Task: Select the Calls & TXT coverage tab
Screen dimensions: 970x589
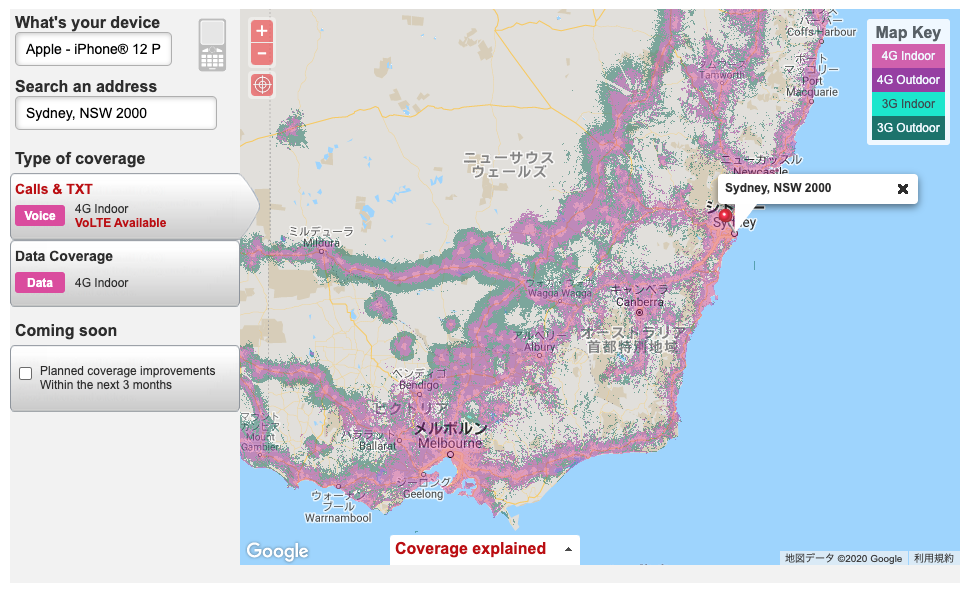Action: [125, 206]
